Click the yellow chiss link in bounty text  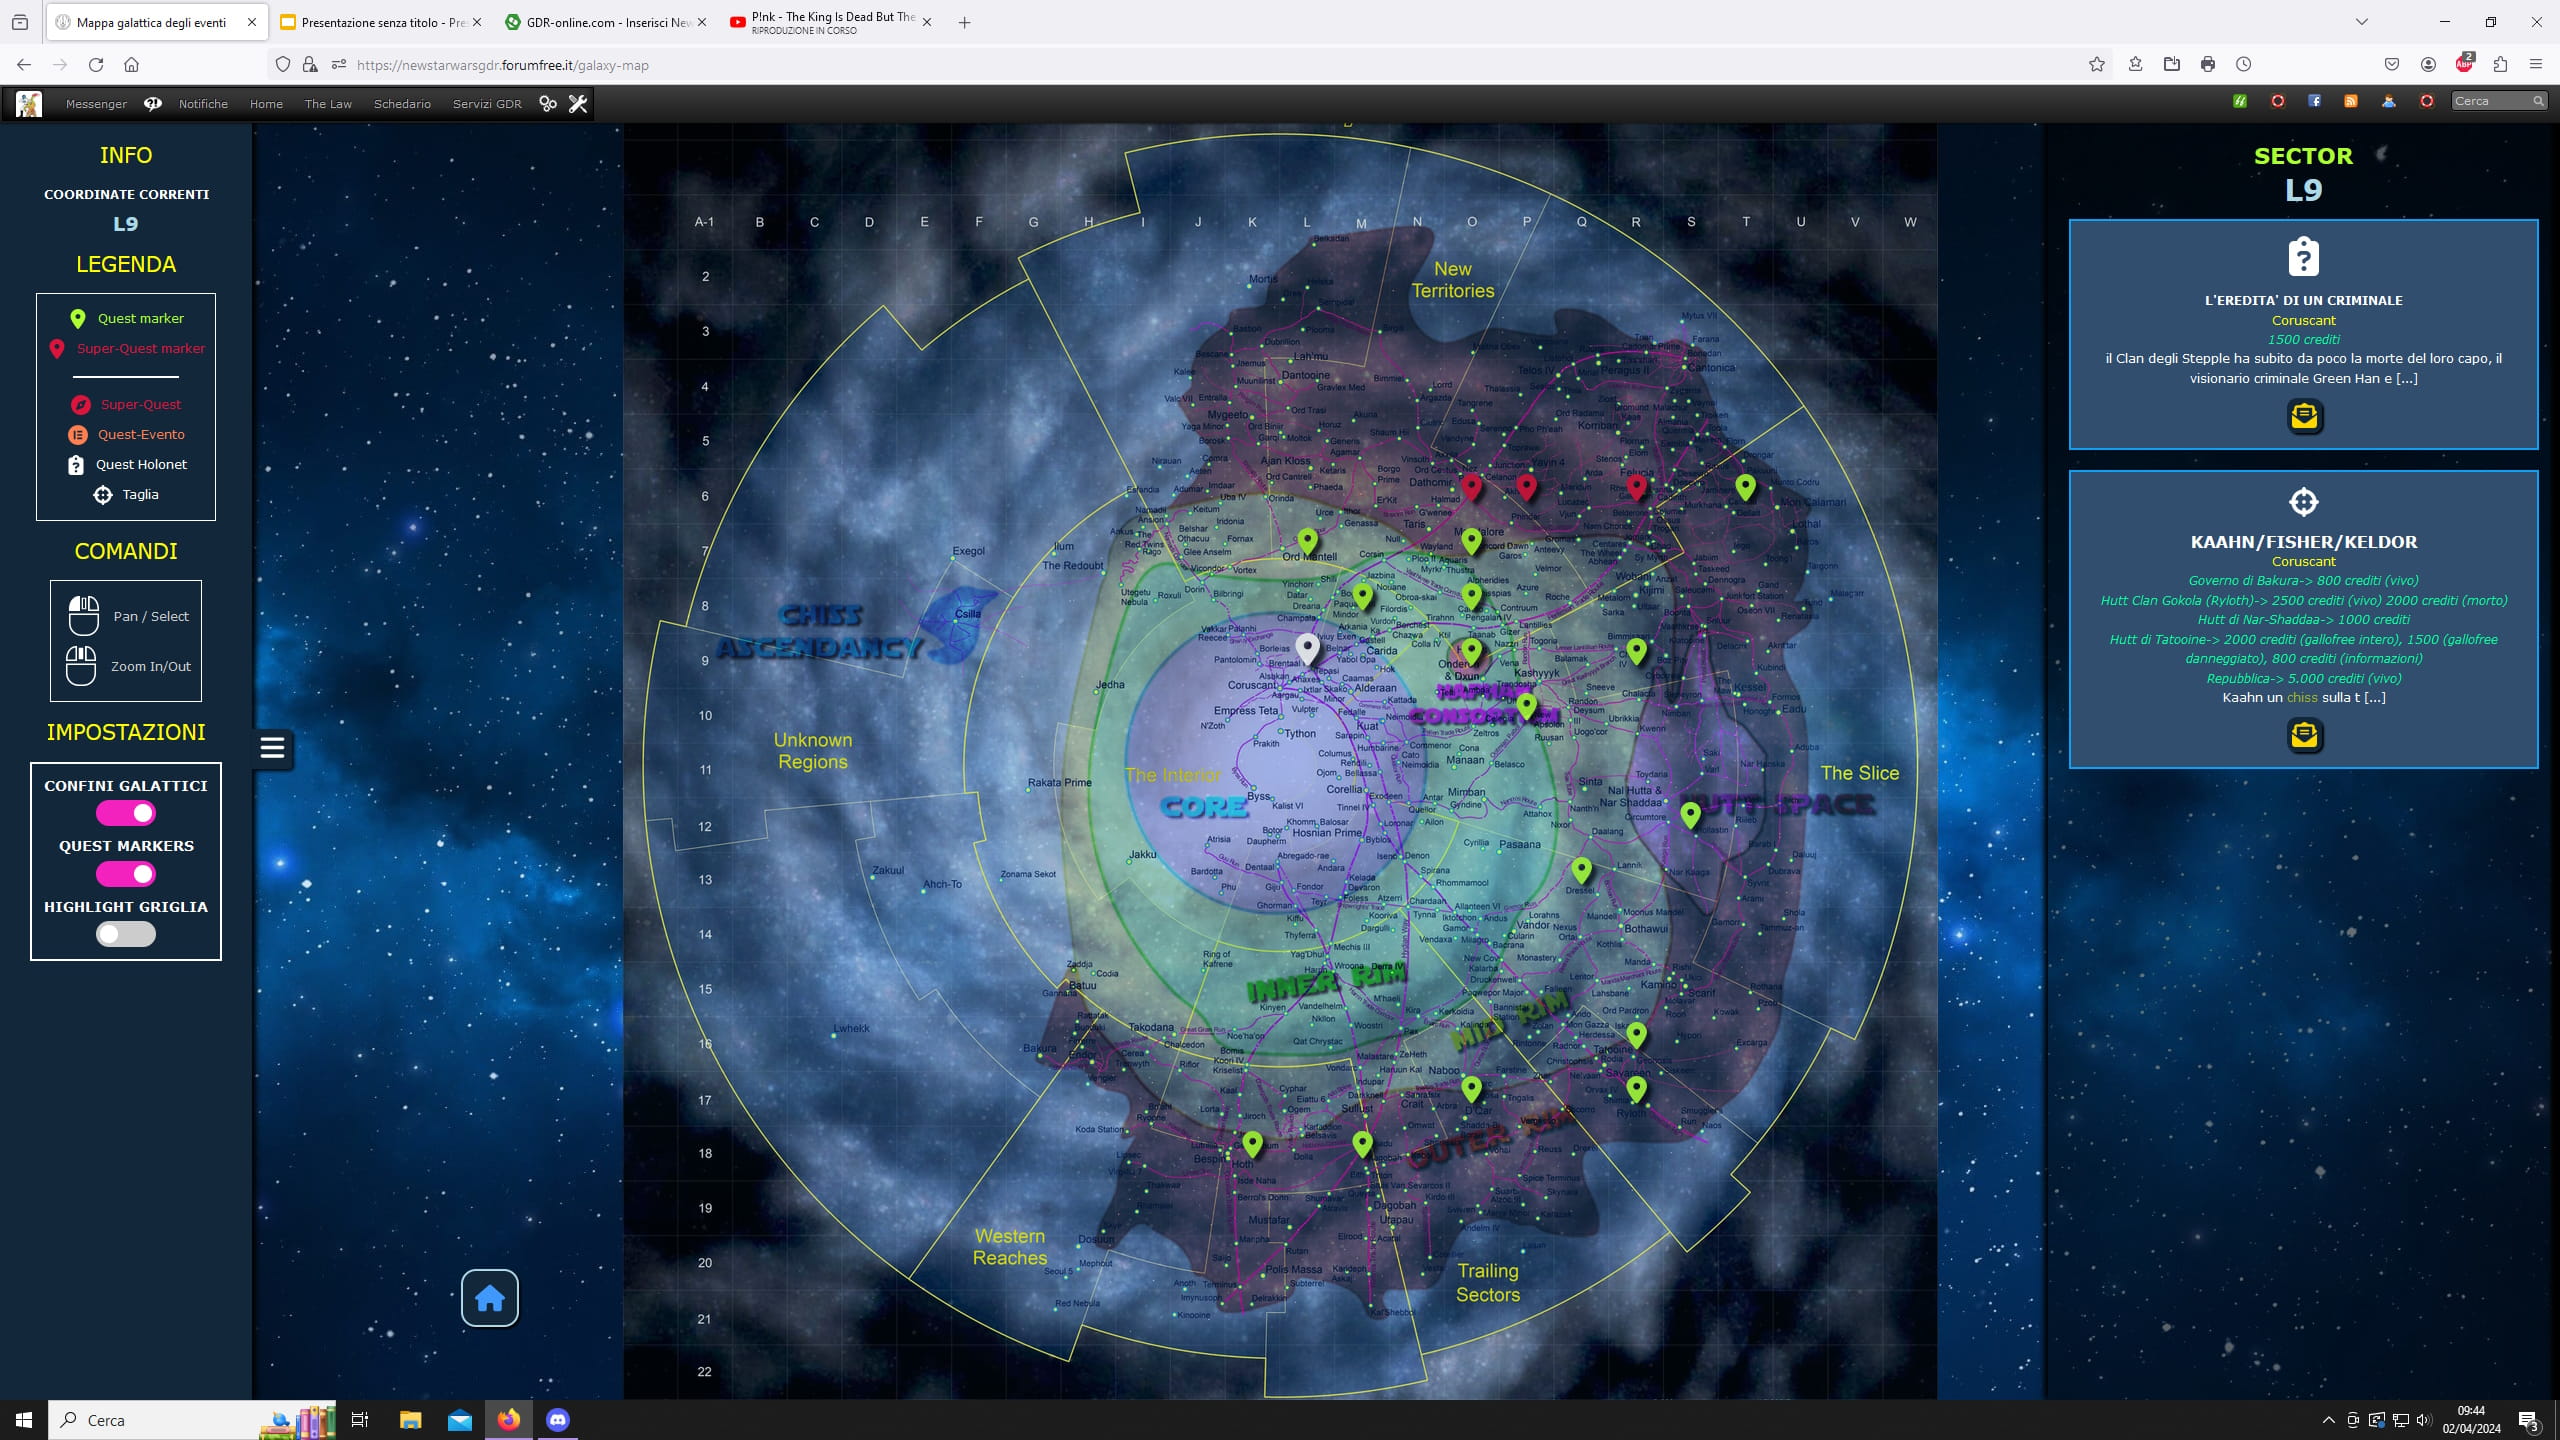[x=2302, y=698]
